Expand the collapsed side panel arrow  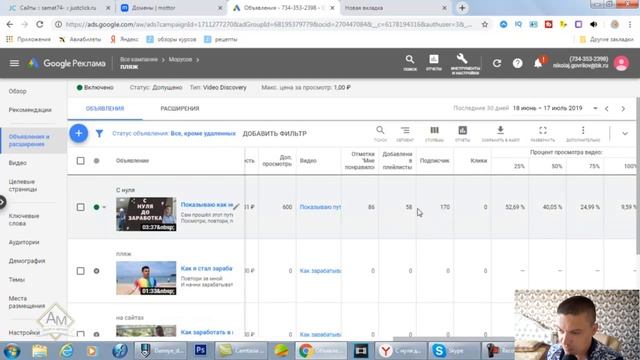pyautogui.click(x=2, y=202)
